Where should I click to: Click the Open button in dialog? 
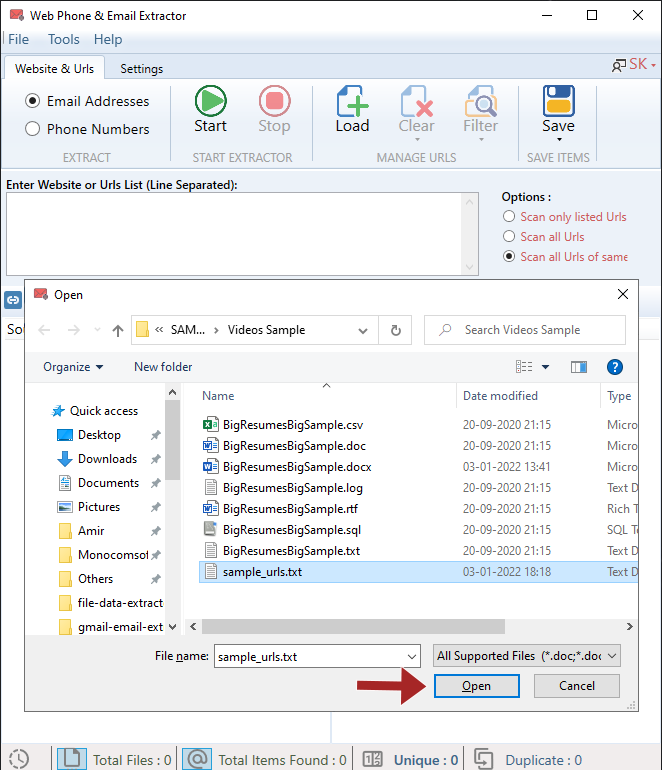pos(476,686)
